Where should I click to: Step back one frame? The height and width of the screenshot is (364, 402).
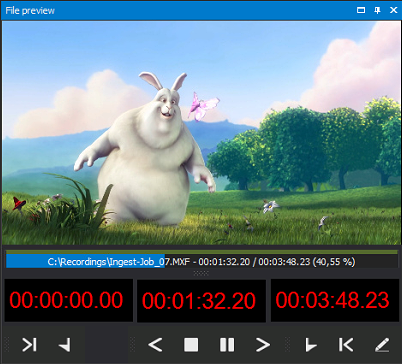click(155, 345)
